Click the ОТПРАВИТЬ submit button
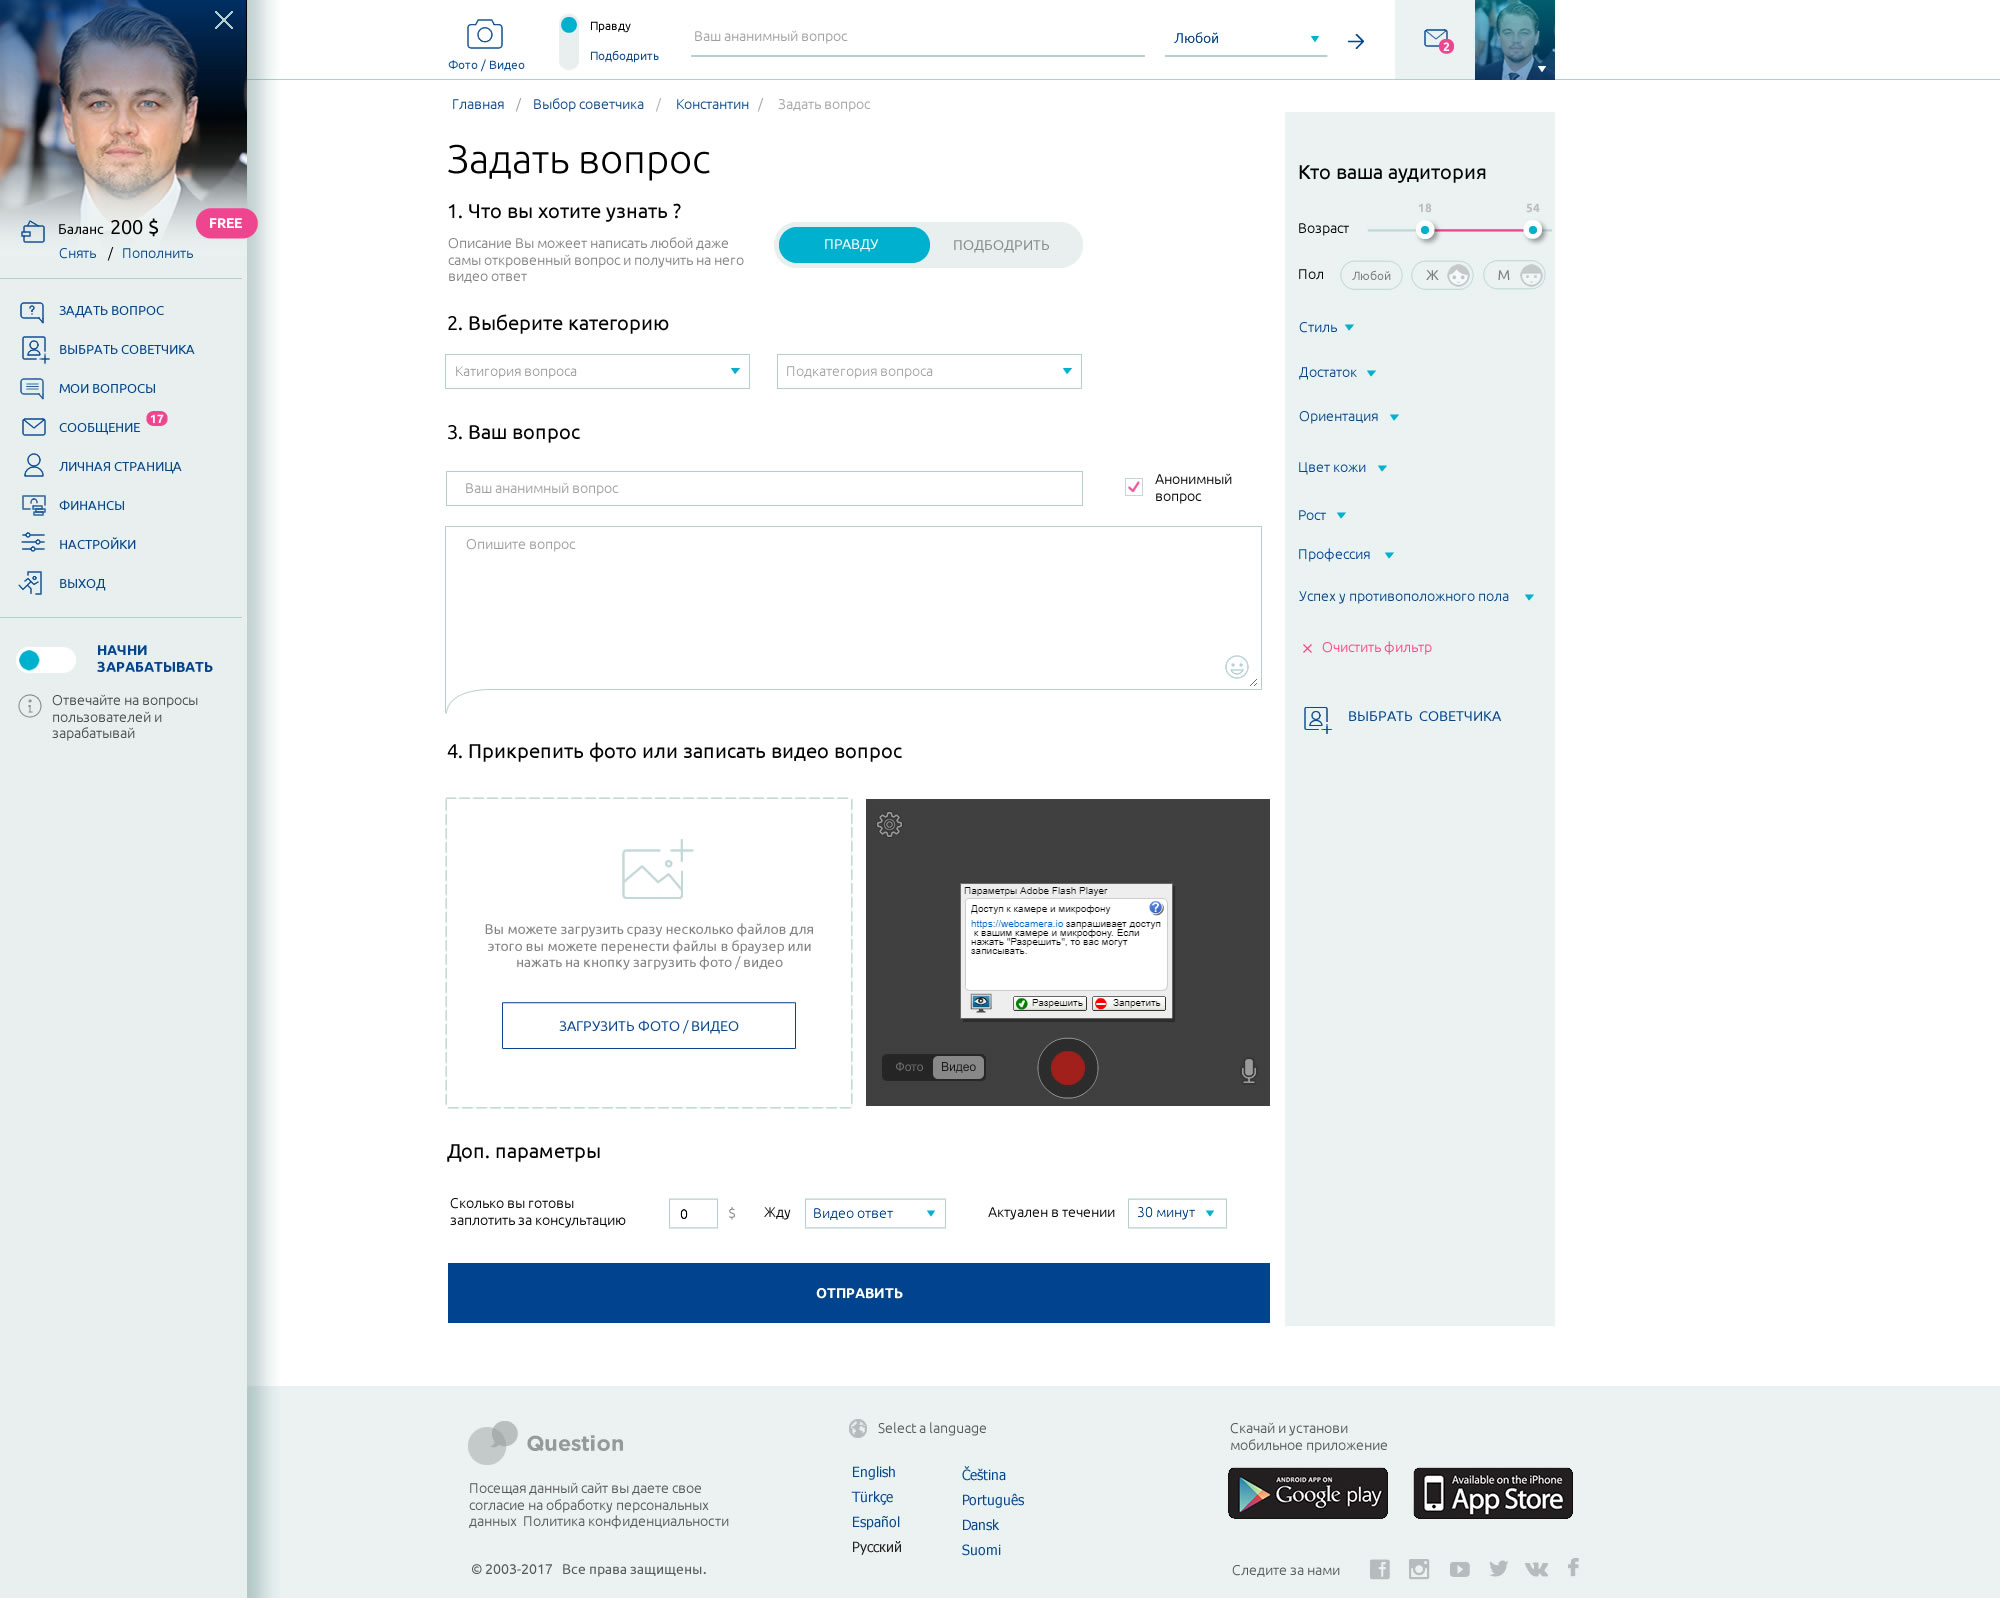Viewport: 2000px width, 1598px height. coord(858,1292)
